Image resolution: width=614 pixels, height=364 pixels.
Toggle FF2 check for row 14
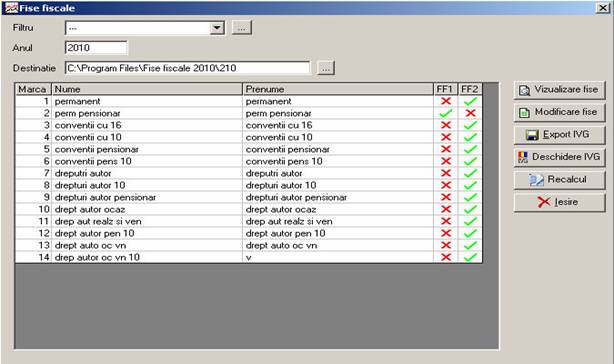(x=470, y=258)
